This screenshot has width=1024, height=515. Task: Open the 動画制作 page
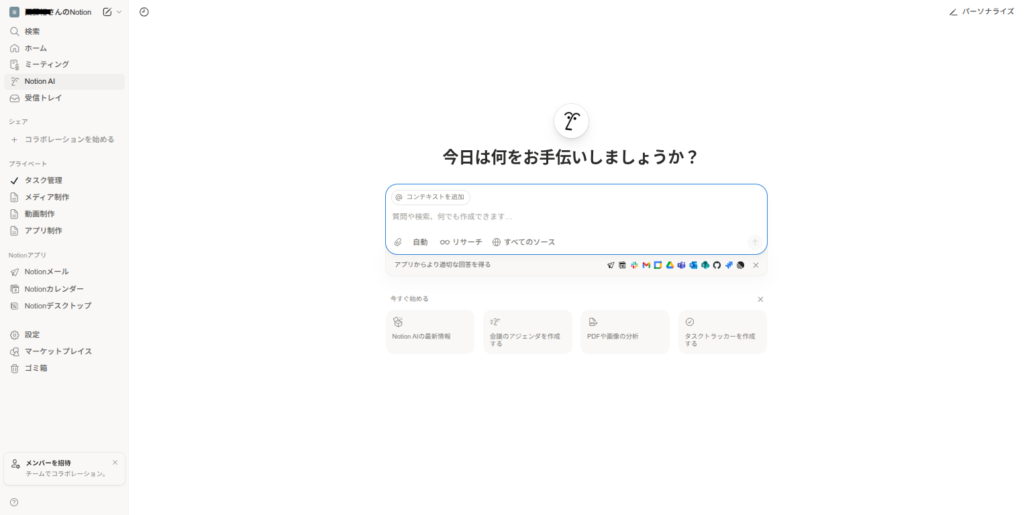click(64, 214)
